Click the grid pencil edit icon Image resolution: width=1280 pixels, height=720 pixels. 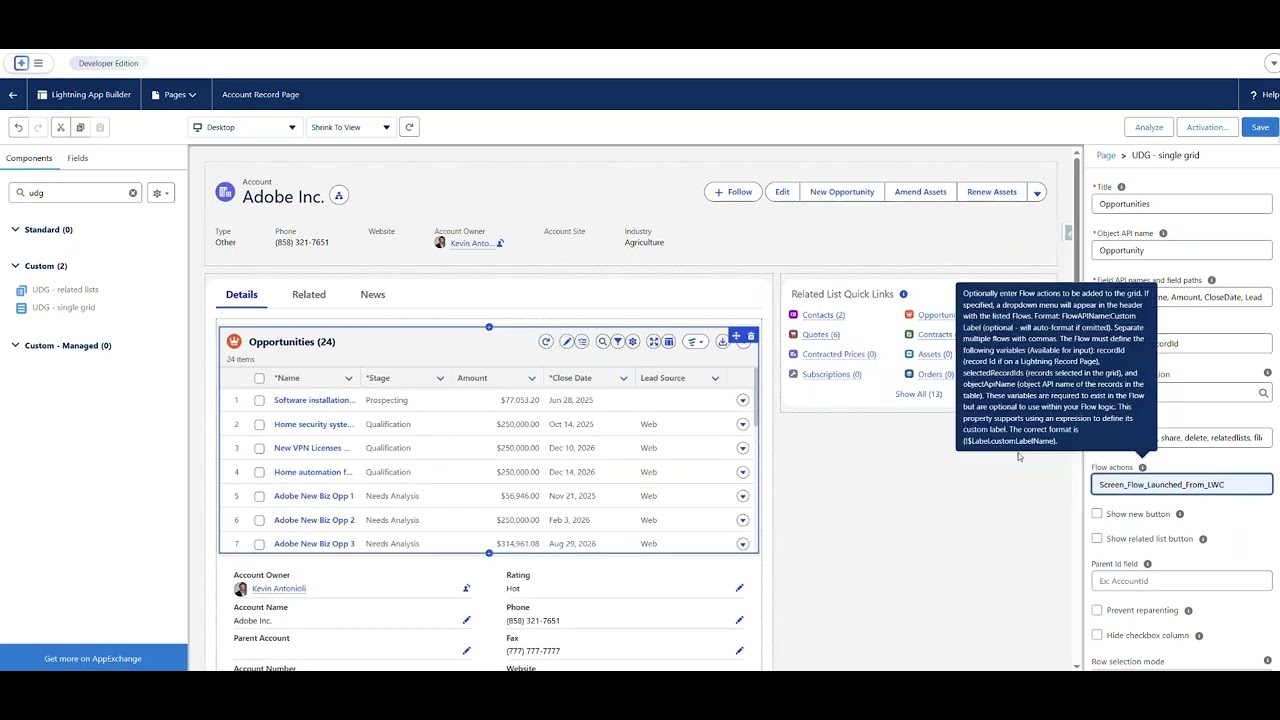click(x=567, y=342)
